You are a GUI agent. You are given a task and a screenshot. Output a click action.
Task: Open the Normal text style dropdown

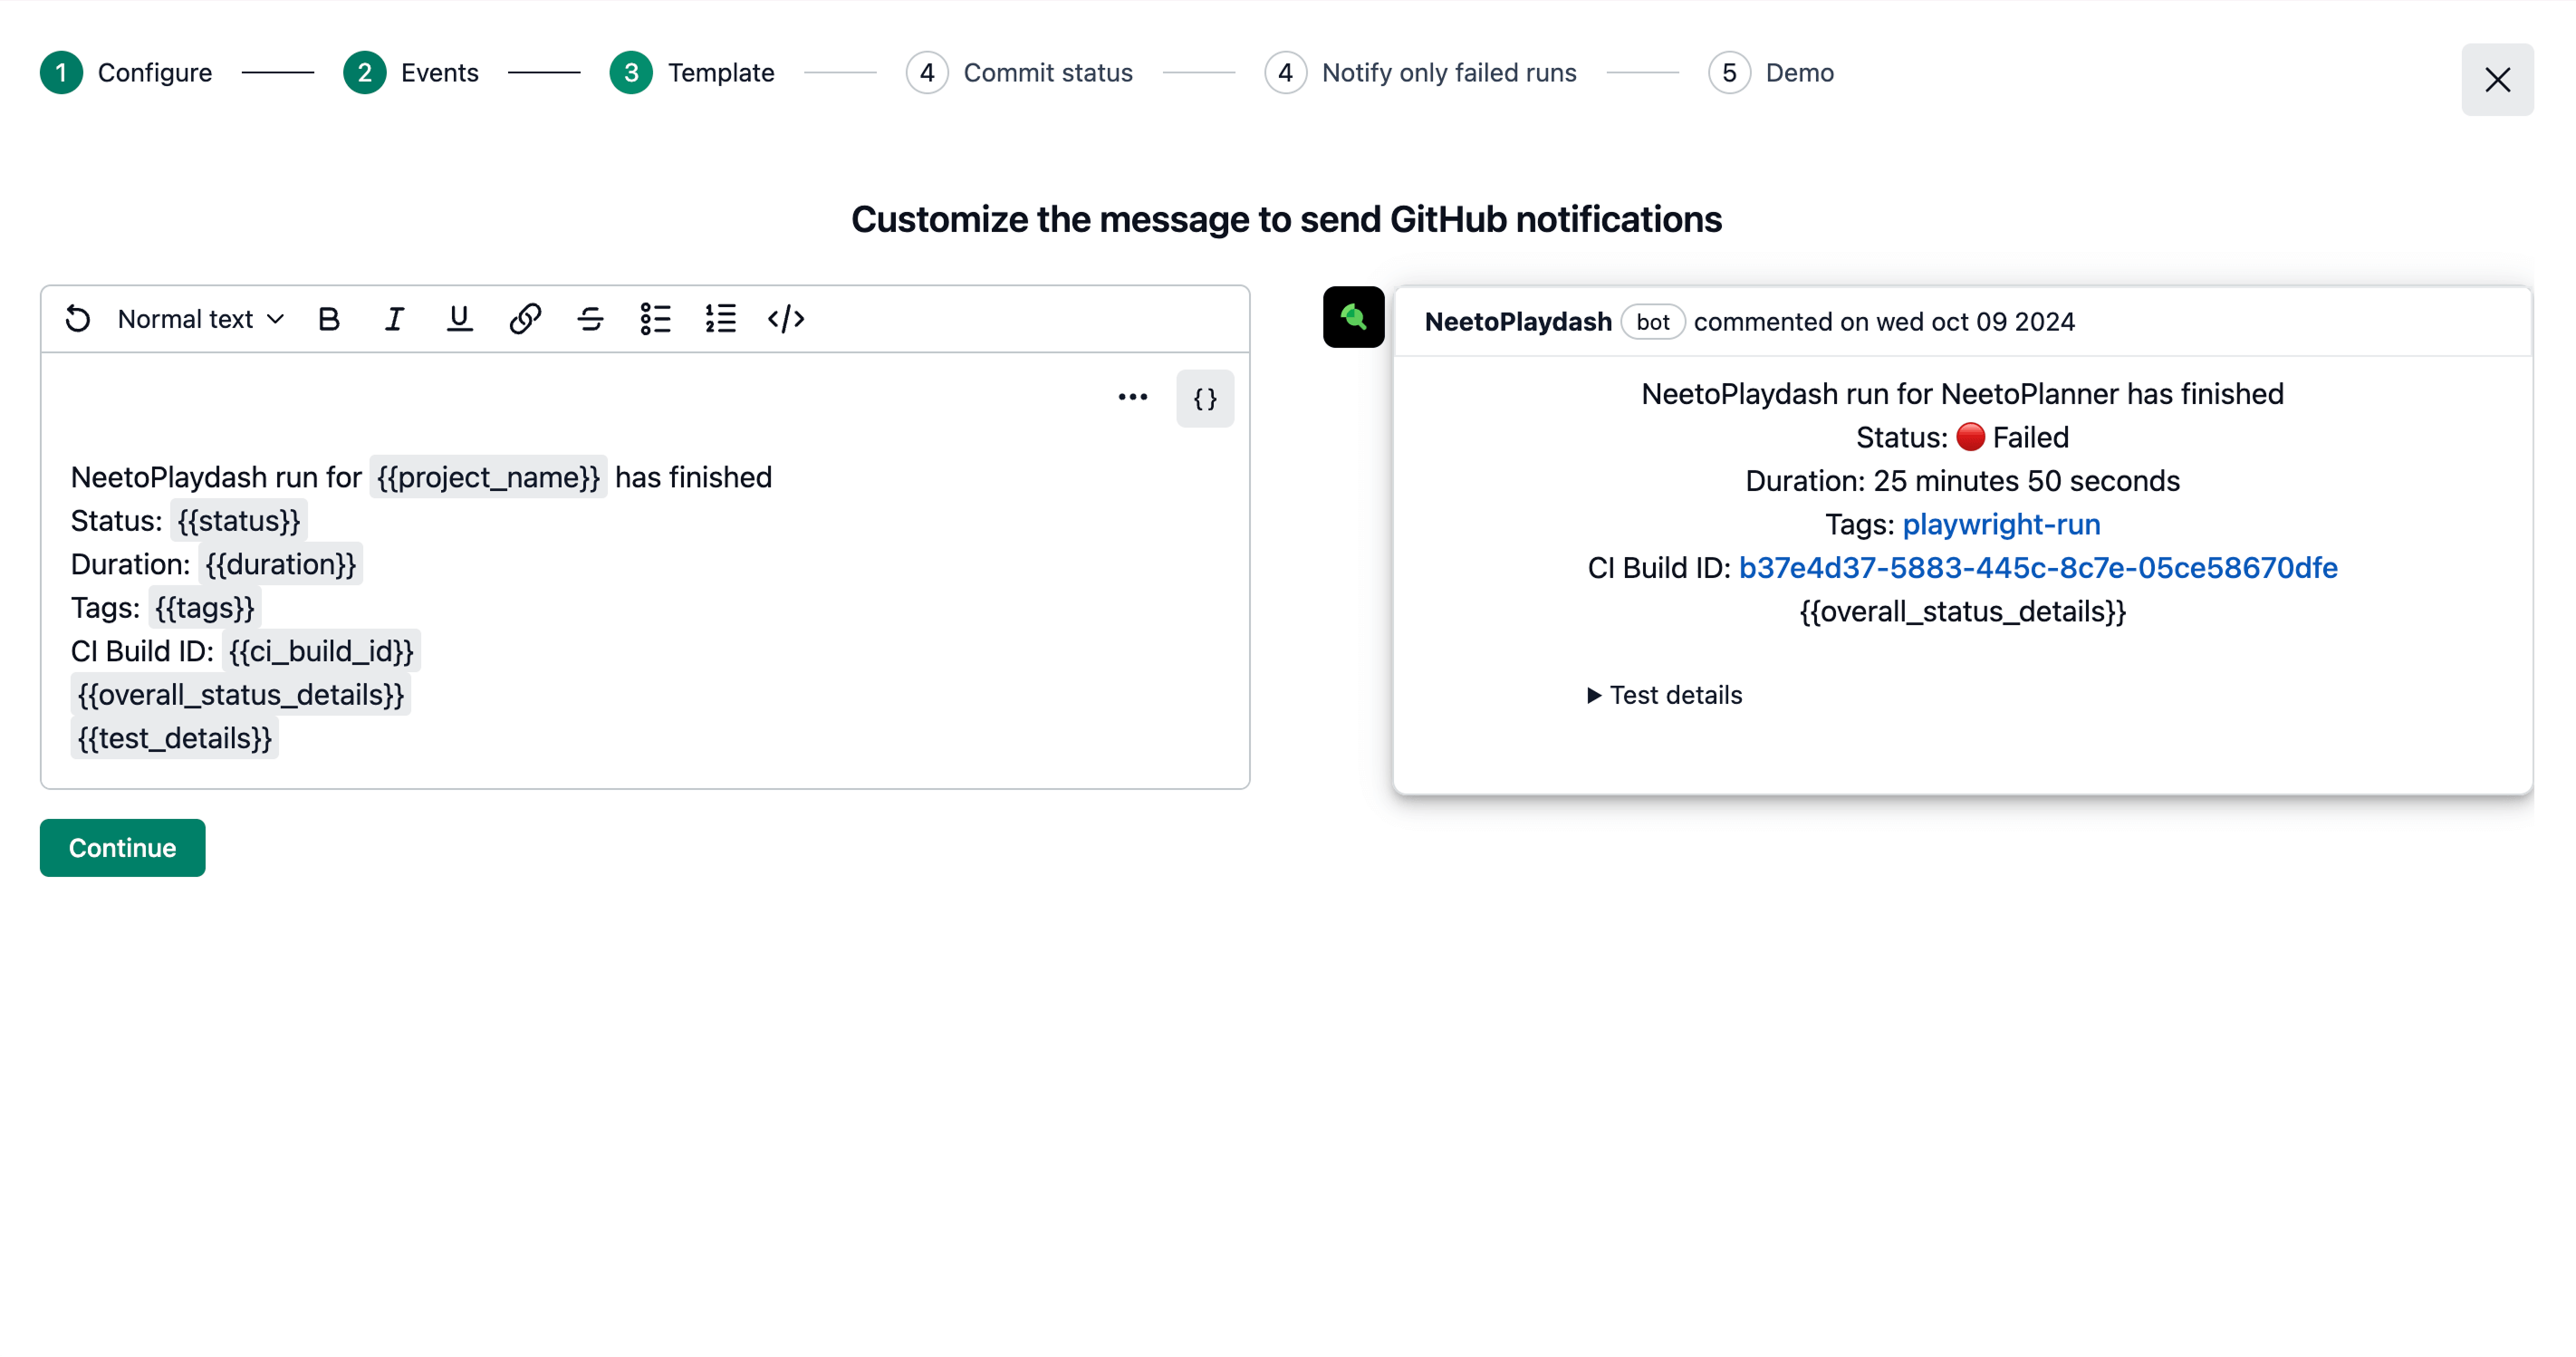[200, 319]
